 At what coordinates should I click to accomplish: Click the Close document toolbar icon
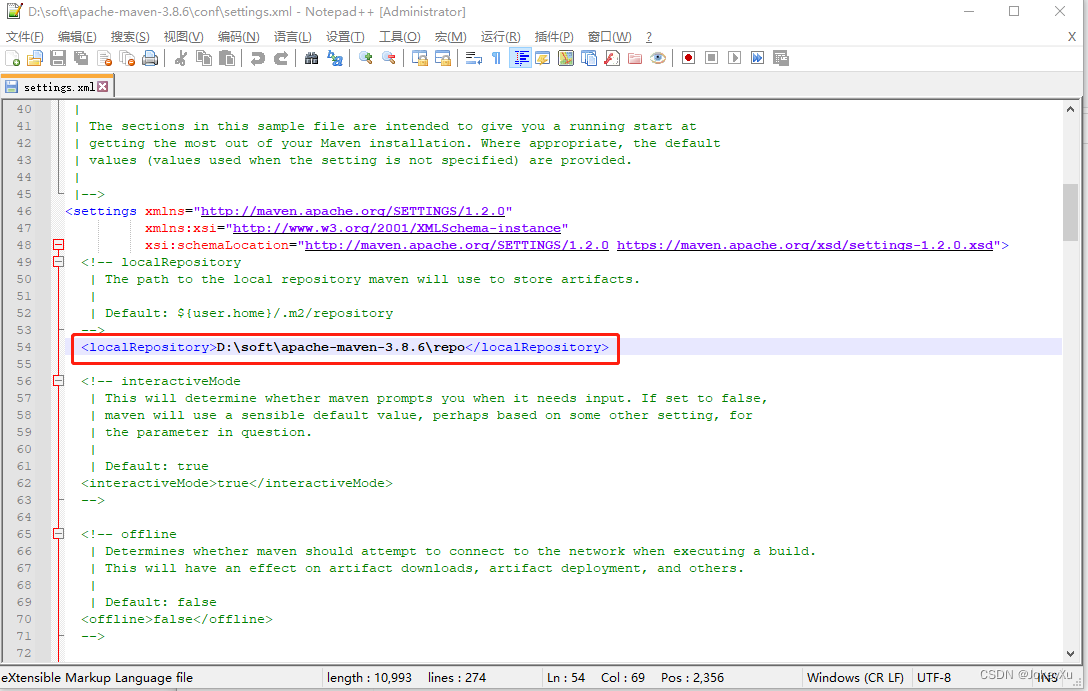104,58
